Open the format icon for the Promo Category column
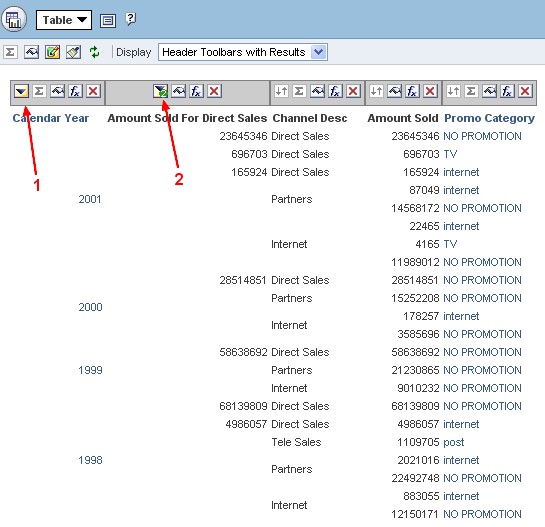545x527 pixels. point(489,91)
